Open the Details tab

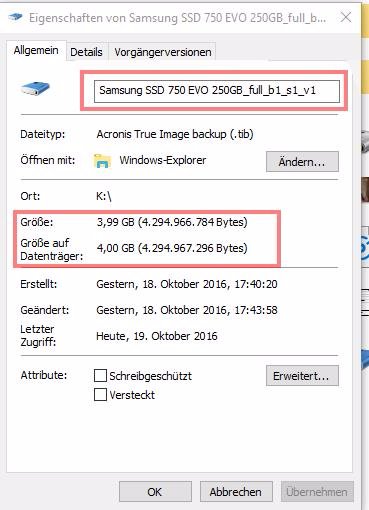(86, 52)
